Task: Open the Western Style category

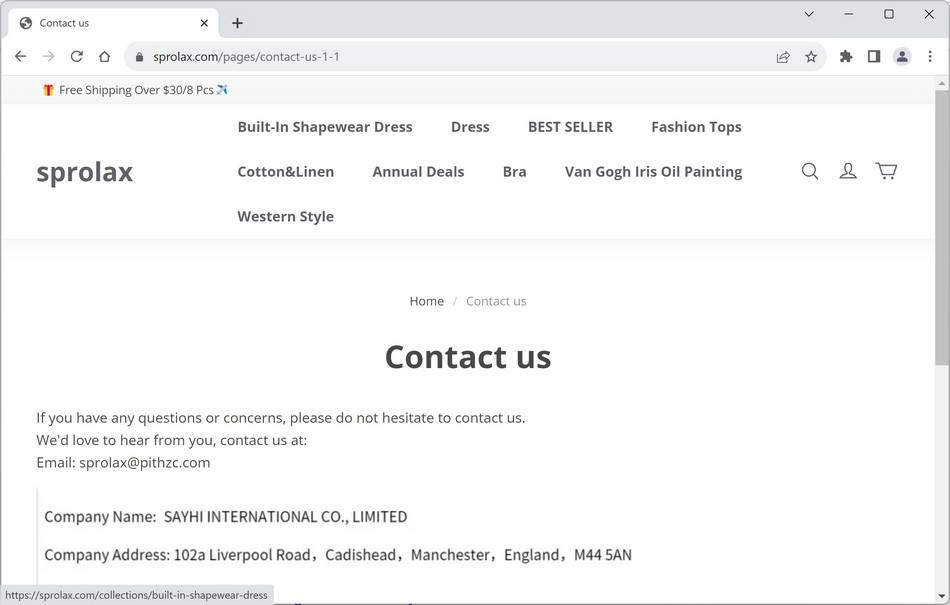Action: [x=285, y=217]
